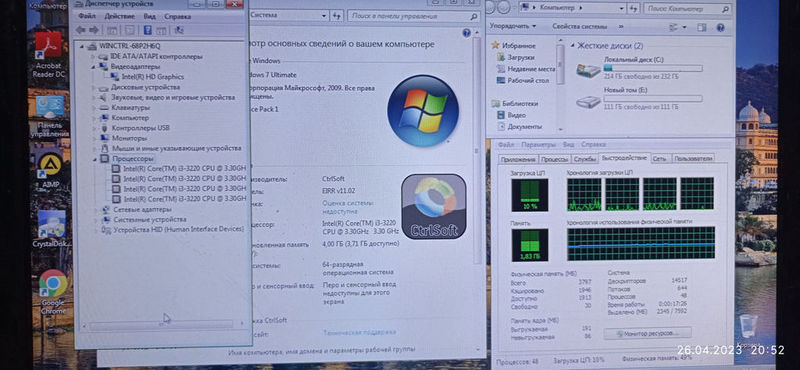The image size is (800, 370).
Task: Open the Действие menu in Device Manager
Action: pyautogui.click(x=119, y=16)
